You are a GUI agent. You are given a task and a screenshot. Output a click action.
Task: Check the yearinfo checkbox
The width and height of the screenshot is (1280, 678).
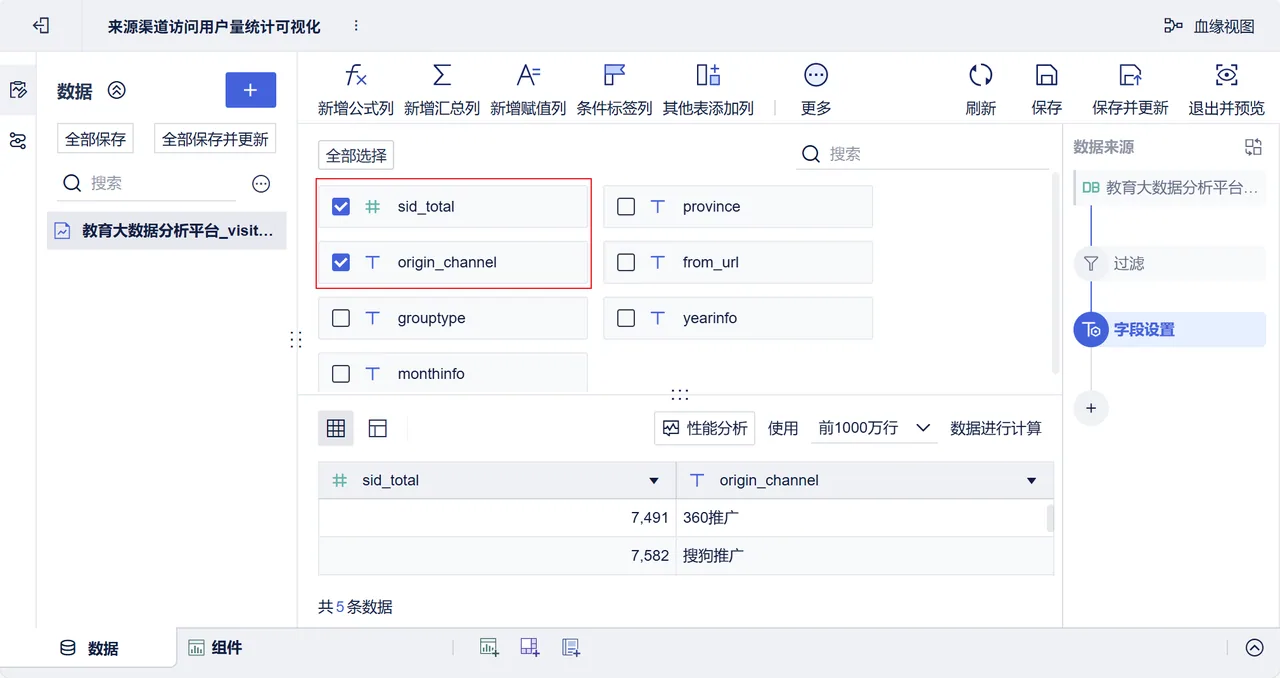point(626,318)
